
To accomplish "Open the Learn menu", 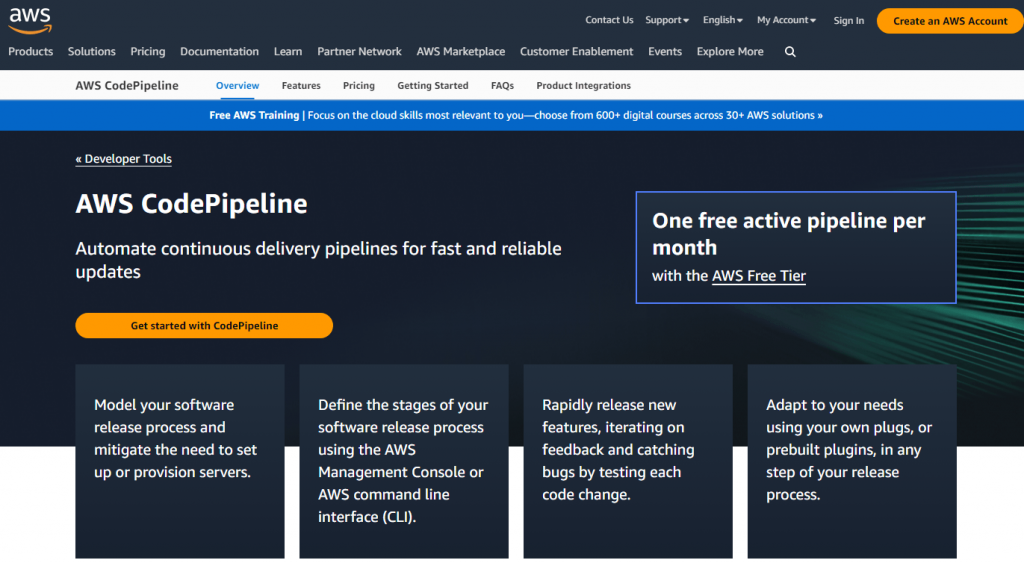I will (288, 52).
